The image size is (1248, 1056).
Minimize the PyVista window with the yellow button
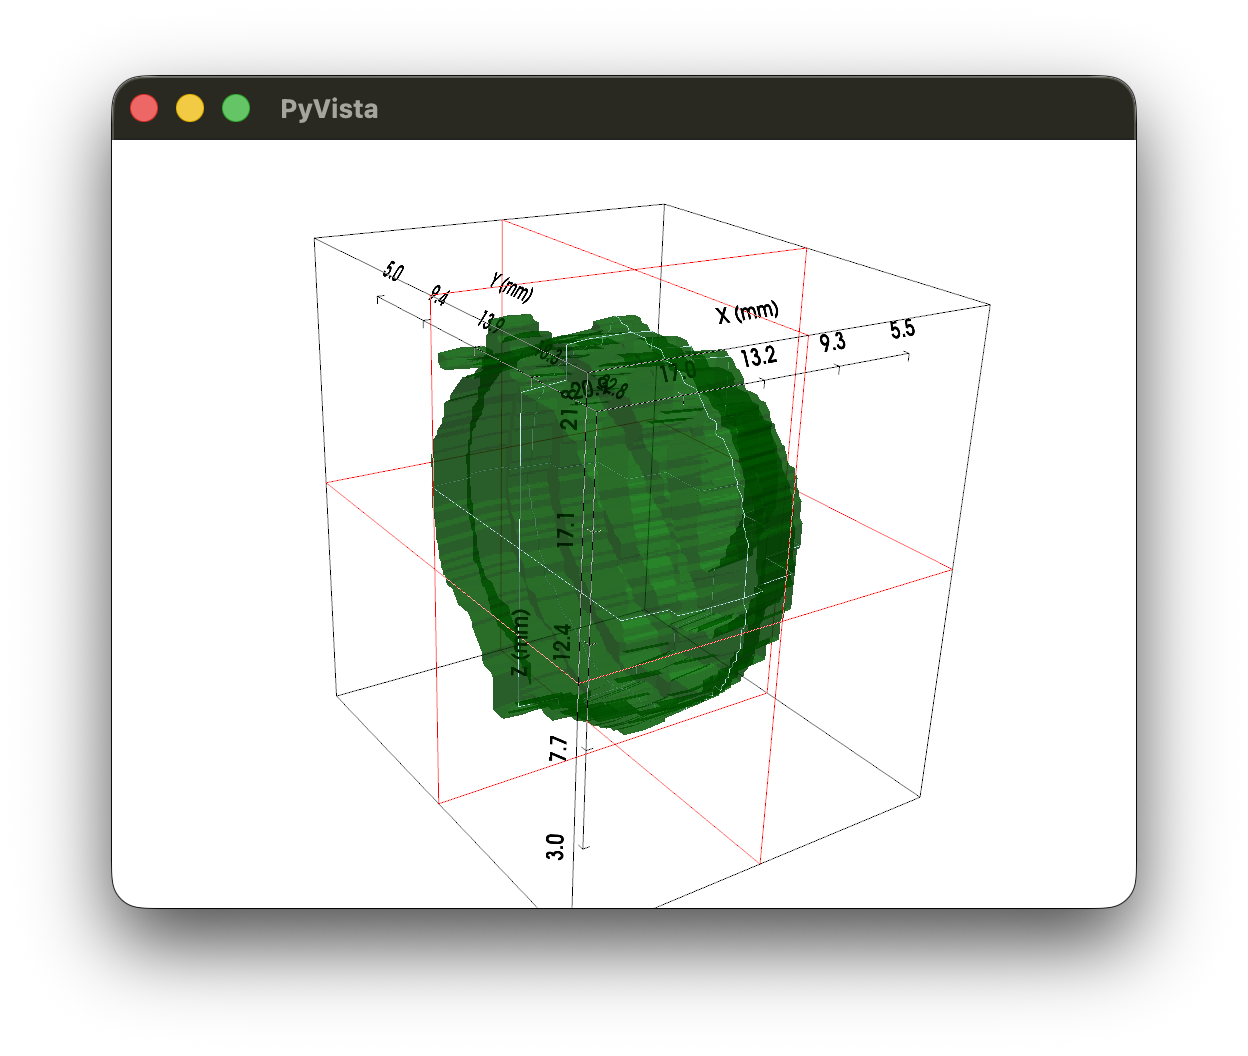coord(190,108)
